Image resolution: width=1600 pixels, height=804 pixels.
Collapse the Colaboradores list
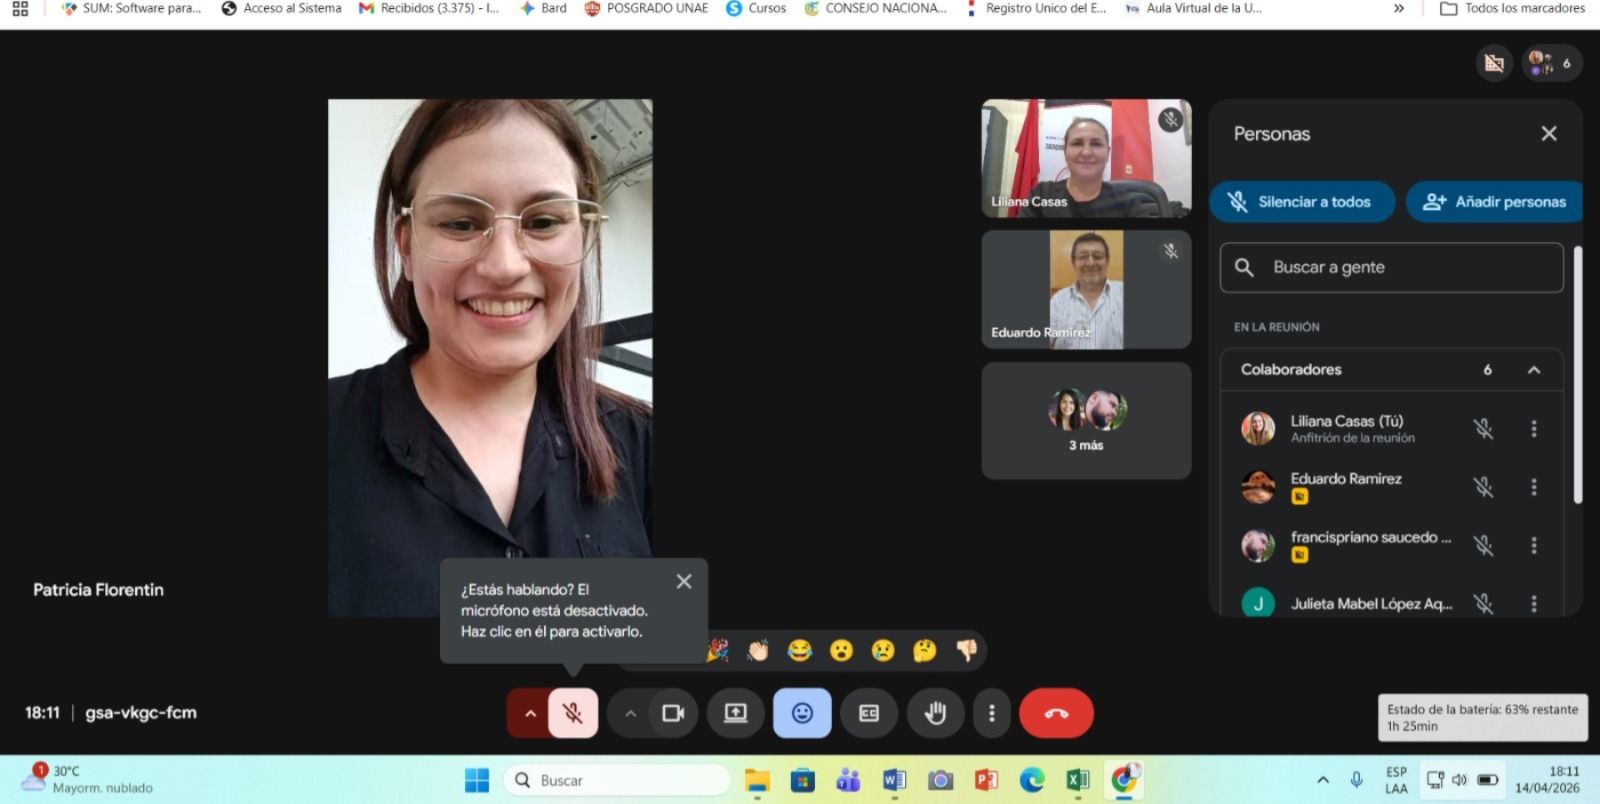1533,370
